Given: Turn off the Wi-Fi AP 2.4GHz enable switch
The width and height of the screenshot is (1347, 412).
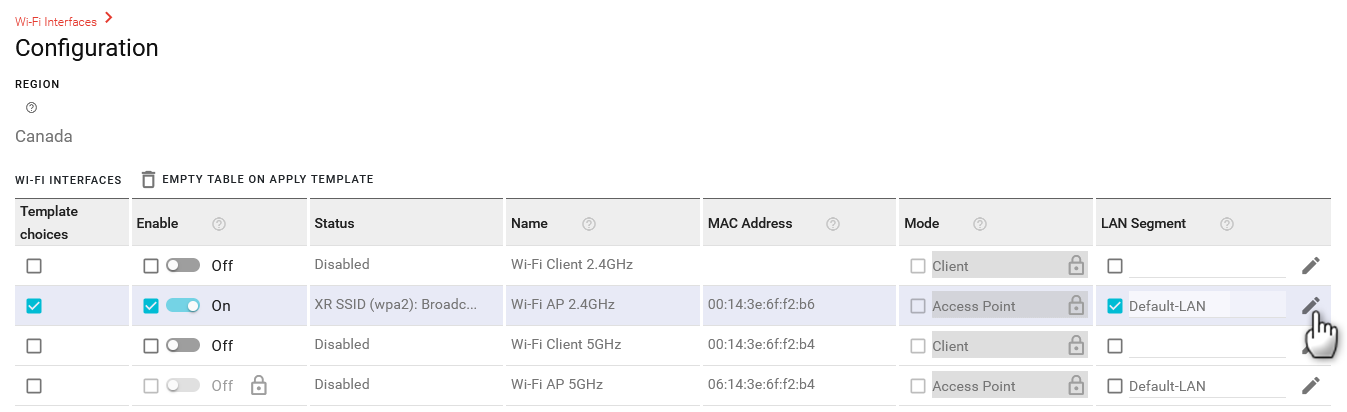Looking at the screenshot, I should 183,306.
